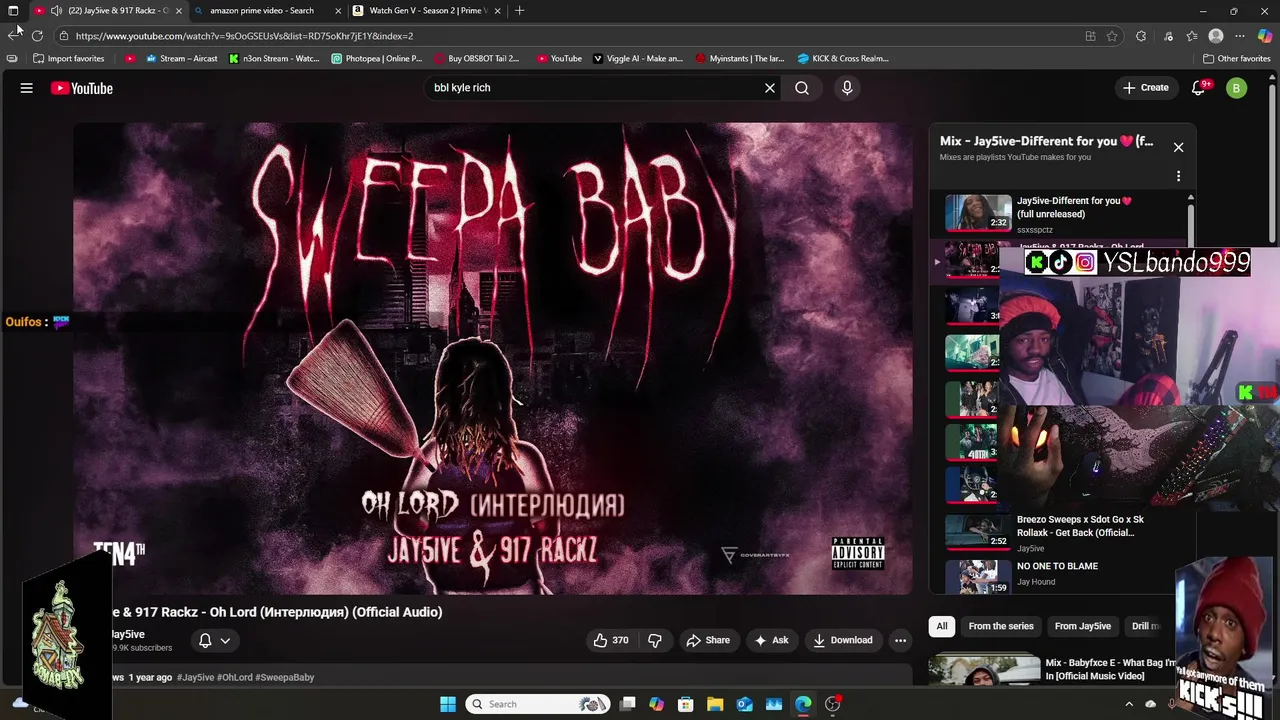Open the Import favorites bookmark
This screenshot has width=1280, height=720.
click(68, 59)
